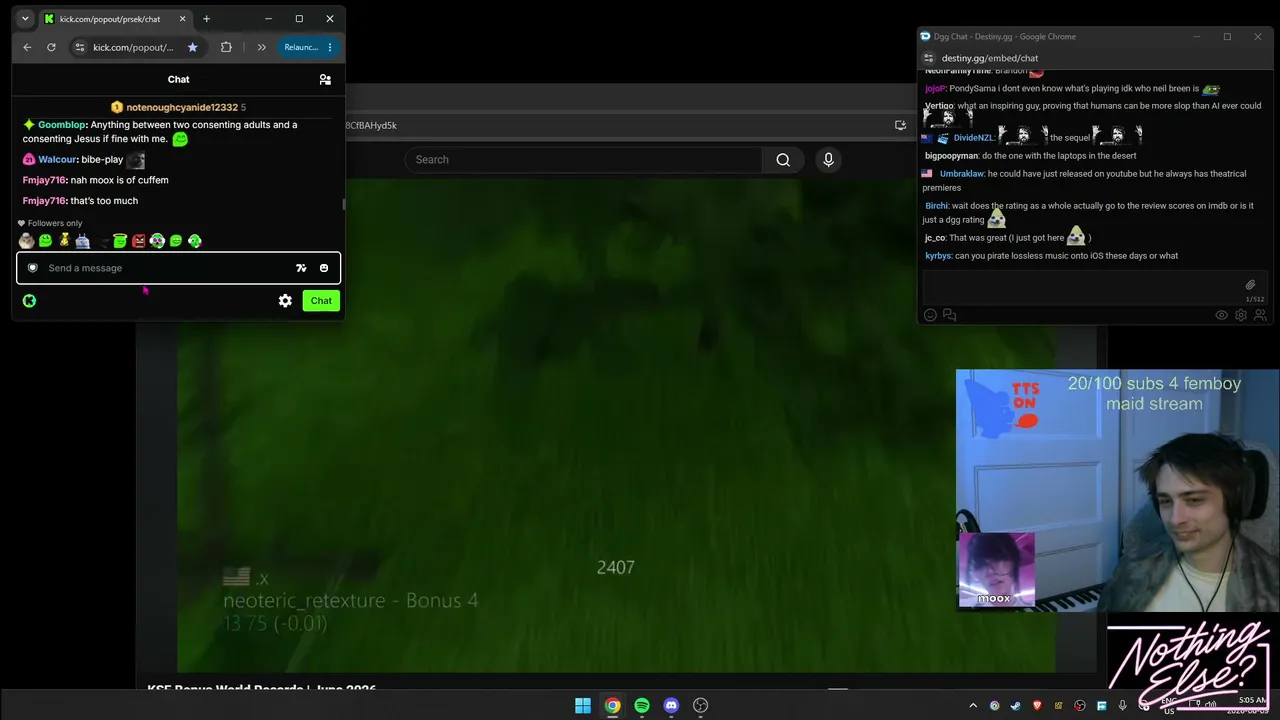Open the Chrome tab search dropdown
The width and height of the screenshot is (1280, 720).
[x=25, y=19]
